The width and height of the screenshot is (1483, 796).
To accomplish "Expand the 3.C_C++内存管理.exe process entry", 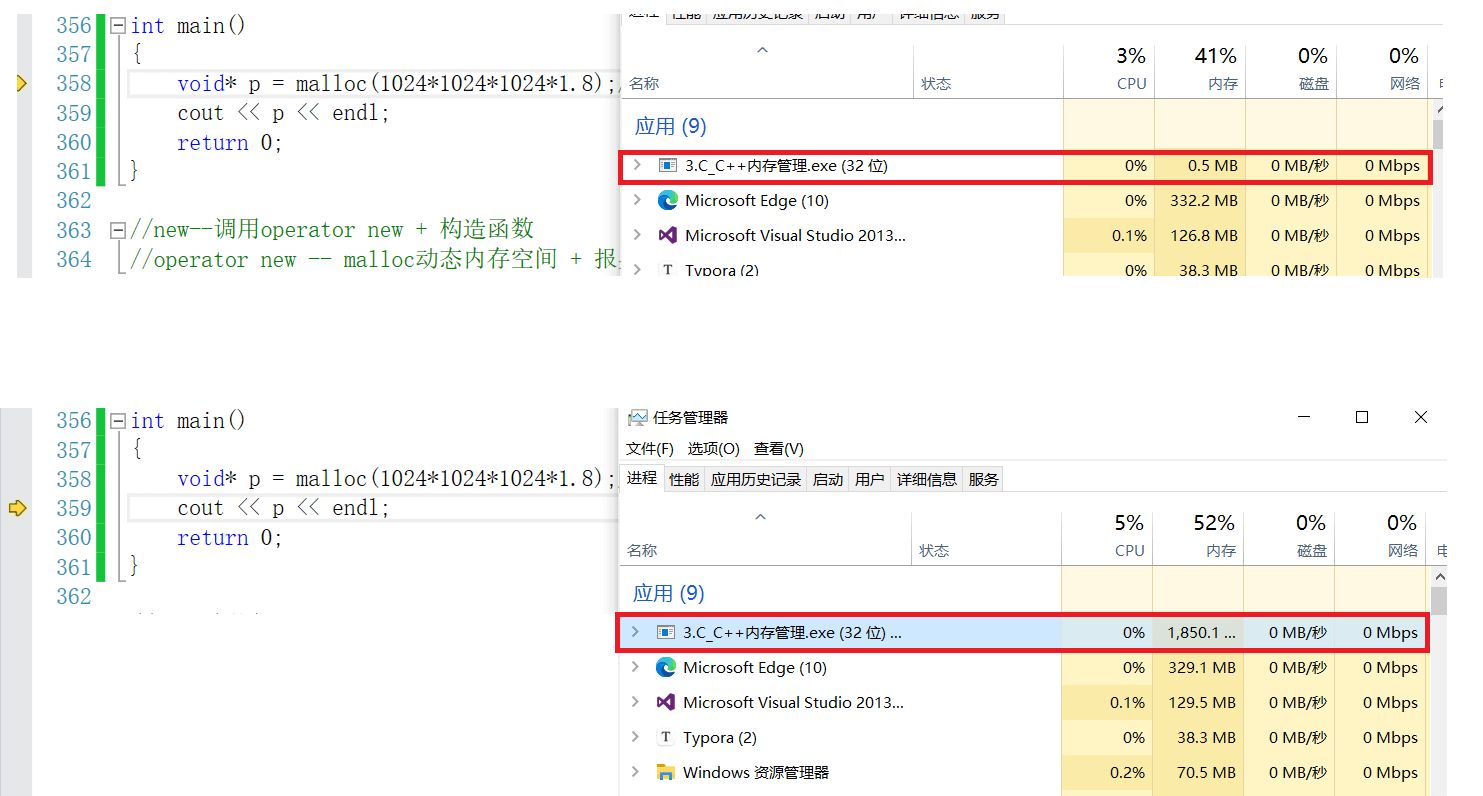I will click(x=637, y=632).
